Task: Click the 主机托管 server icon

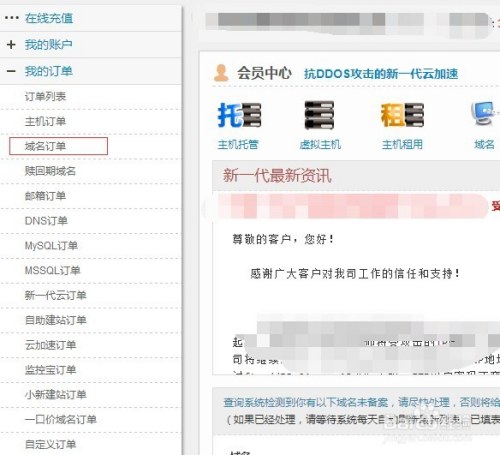Action: click(239, 115)
